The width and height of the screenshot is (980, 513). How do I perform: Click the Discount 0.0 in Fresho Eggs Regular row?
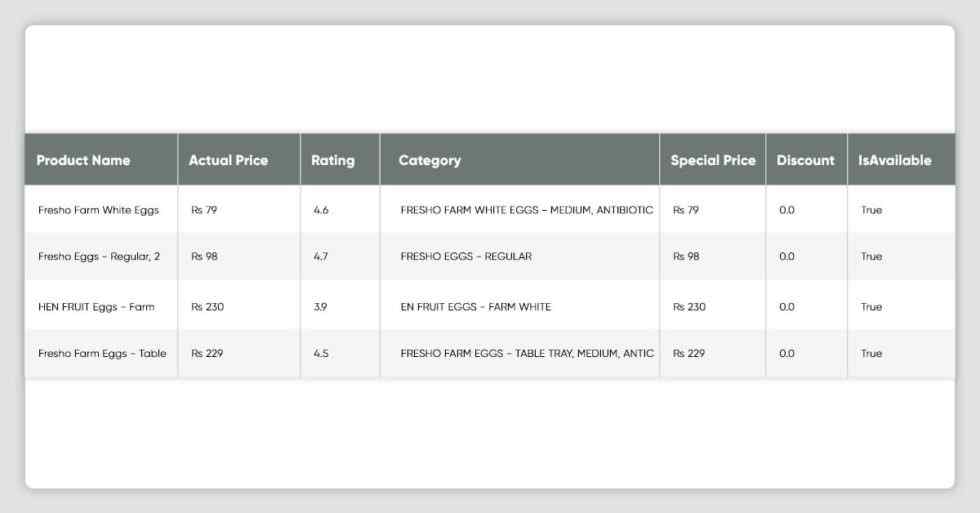click(x=787, y=256)
